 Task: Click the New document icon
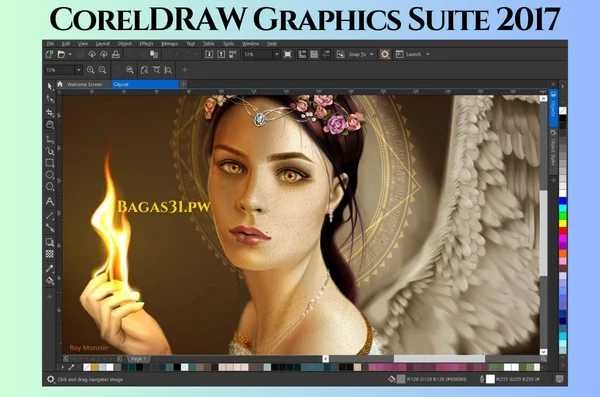point(49,54)
